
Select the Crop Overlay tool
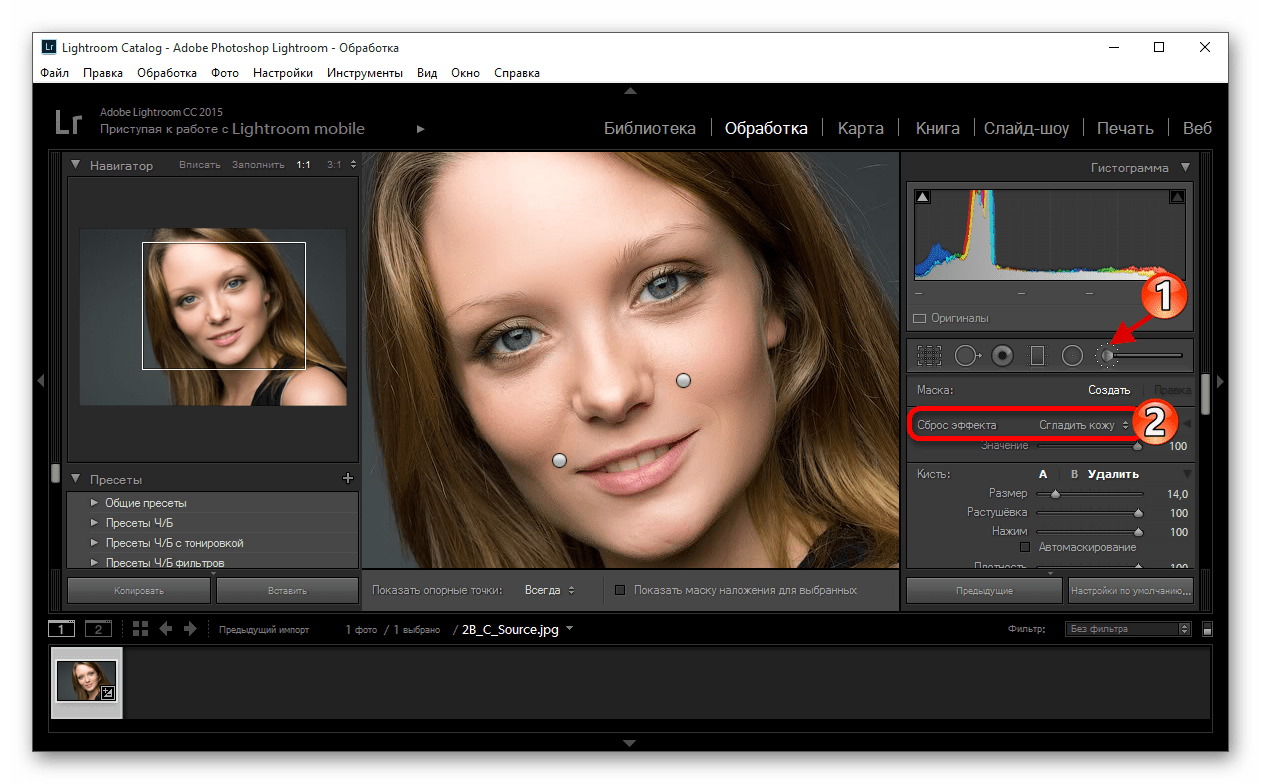pos(930,355)
